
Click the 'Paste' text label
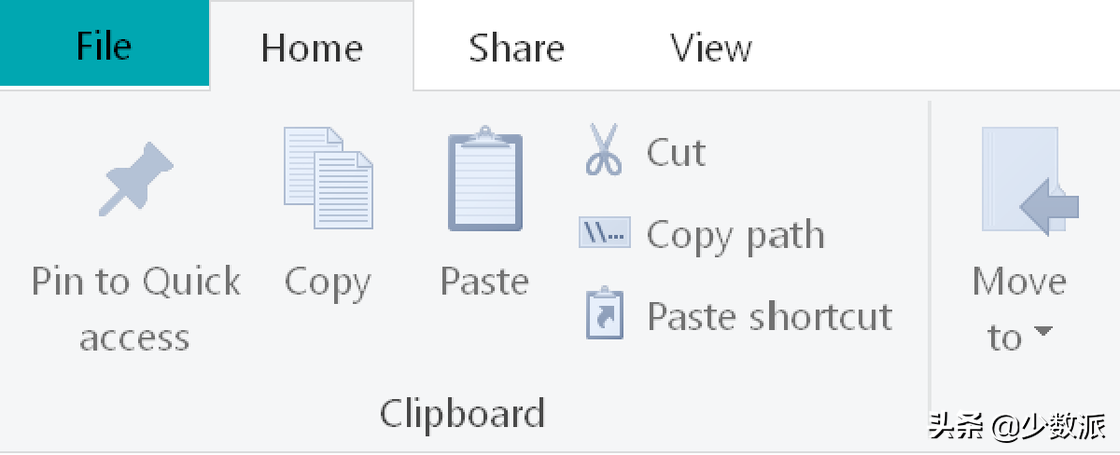pyautogui.click(x=485, y=282)
